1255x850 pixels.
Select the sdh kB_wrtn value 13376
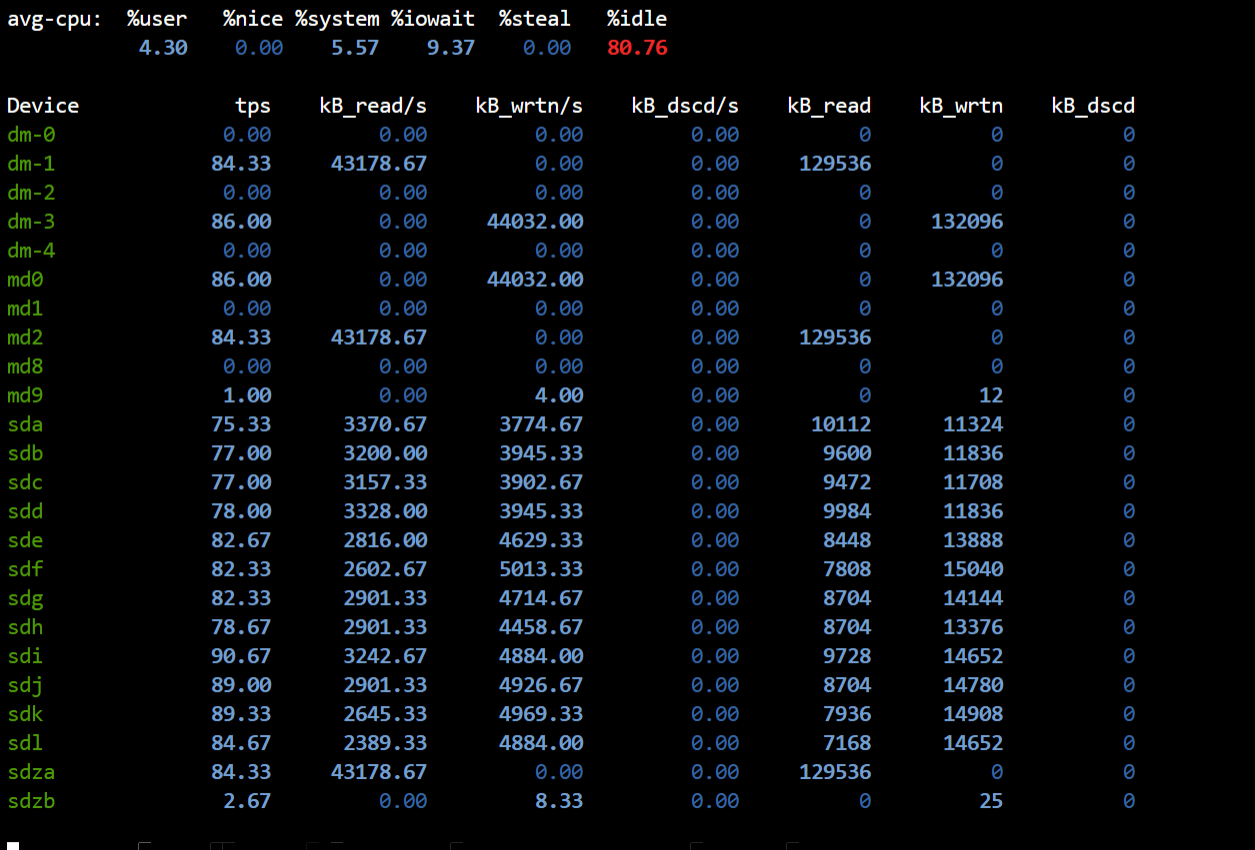tap(973, 628)
